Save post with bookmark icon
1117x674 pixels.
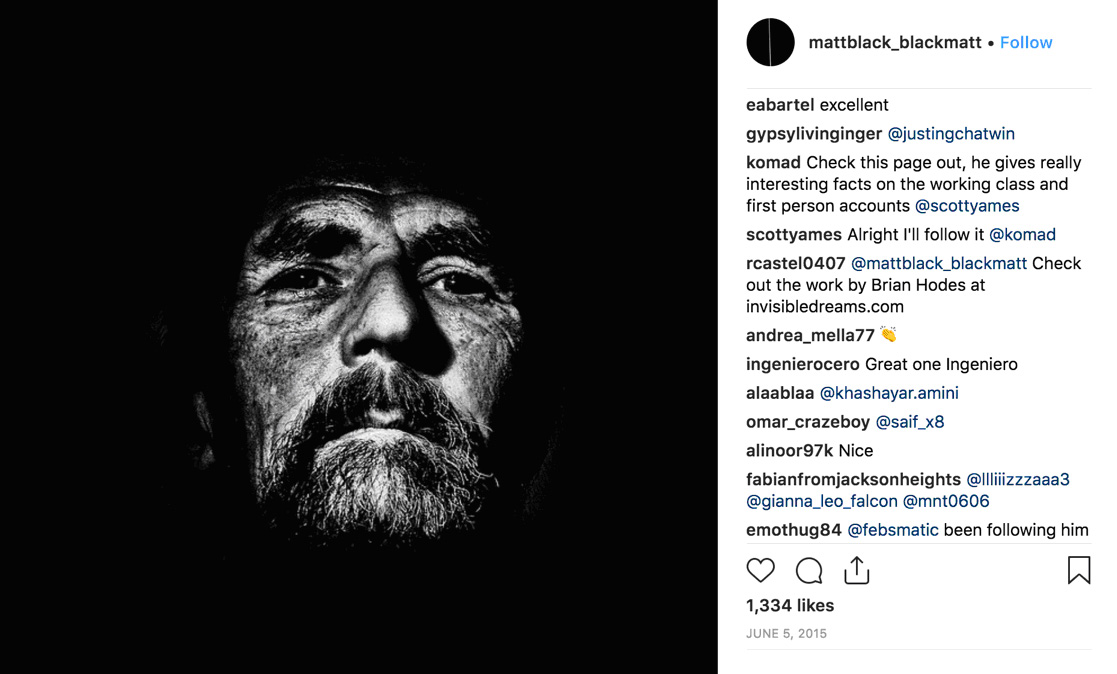pos(1079,570)
